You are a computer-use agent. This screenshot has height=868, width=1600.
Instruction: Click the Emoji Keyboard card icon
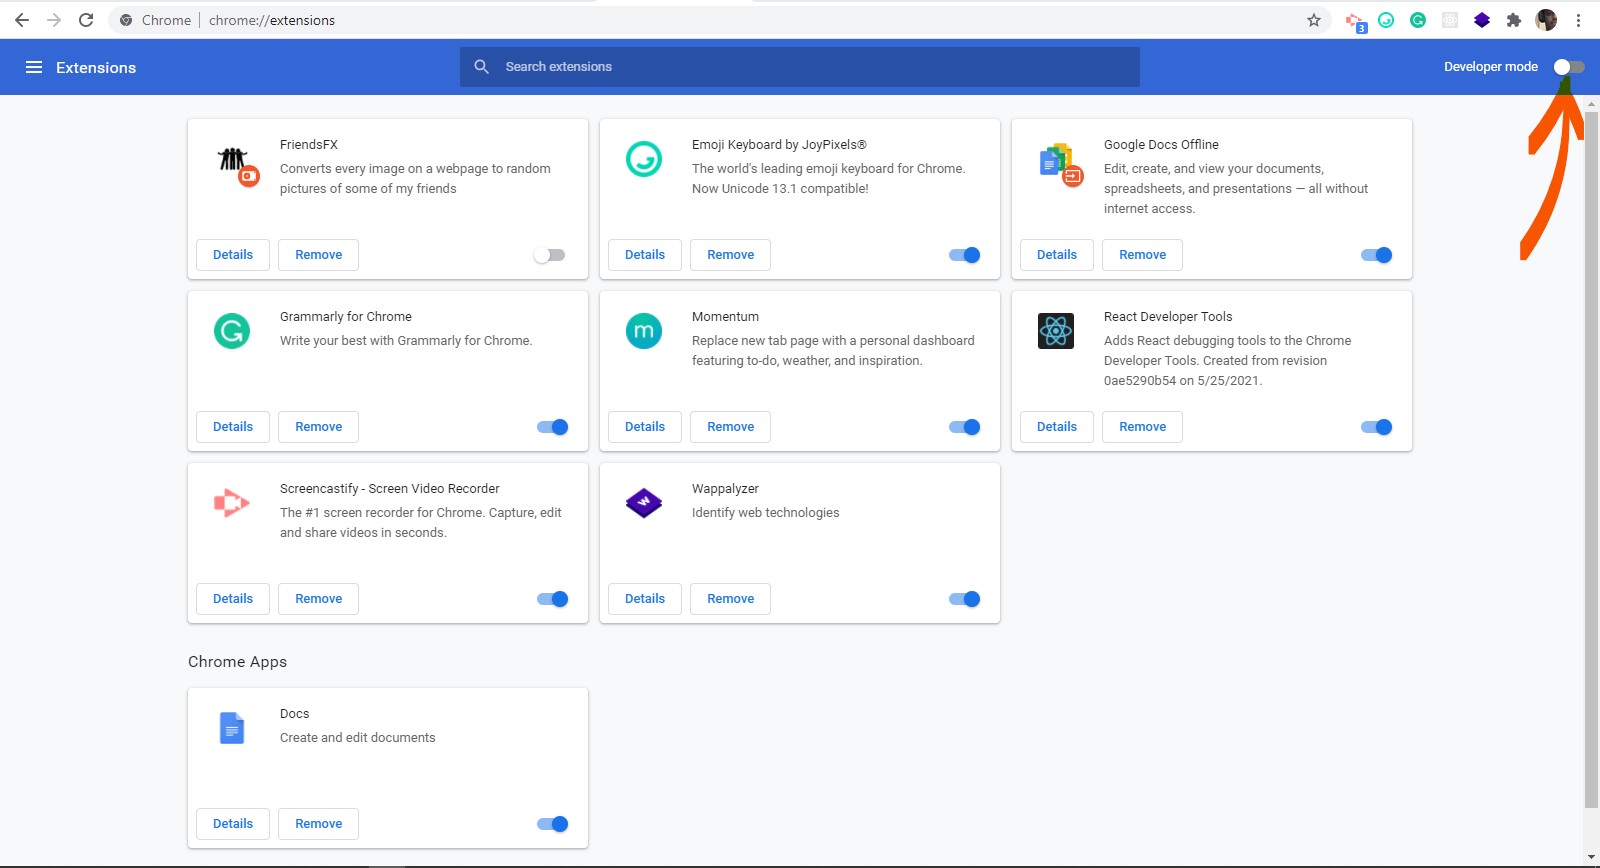644,159
